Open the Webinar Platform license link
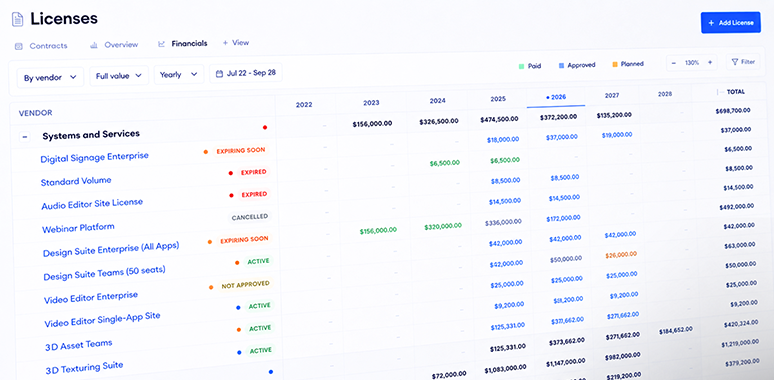Viewport: 774px width, 380px height. [x=78, y=228]
